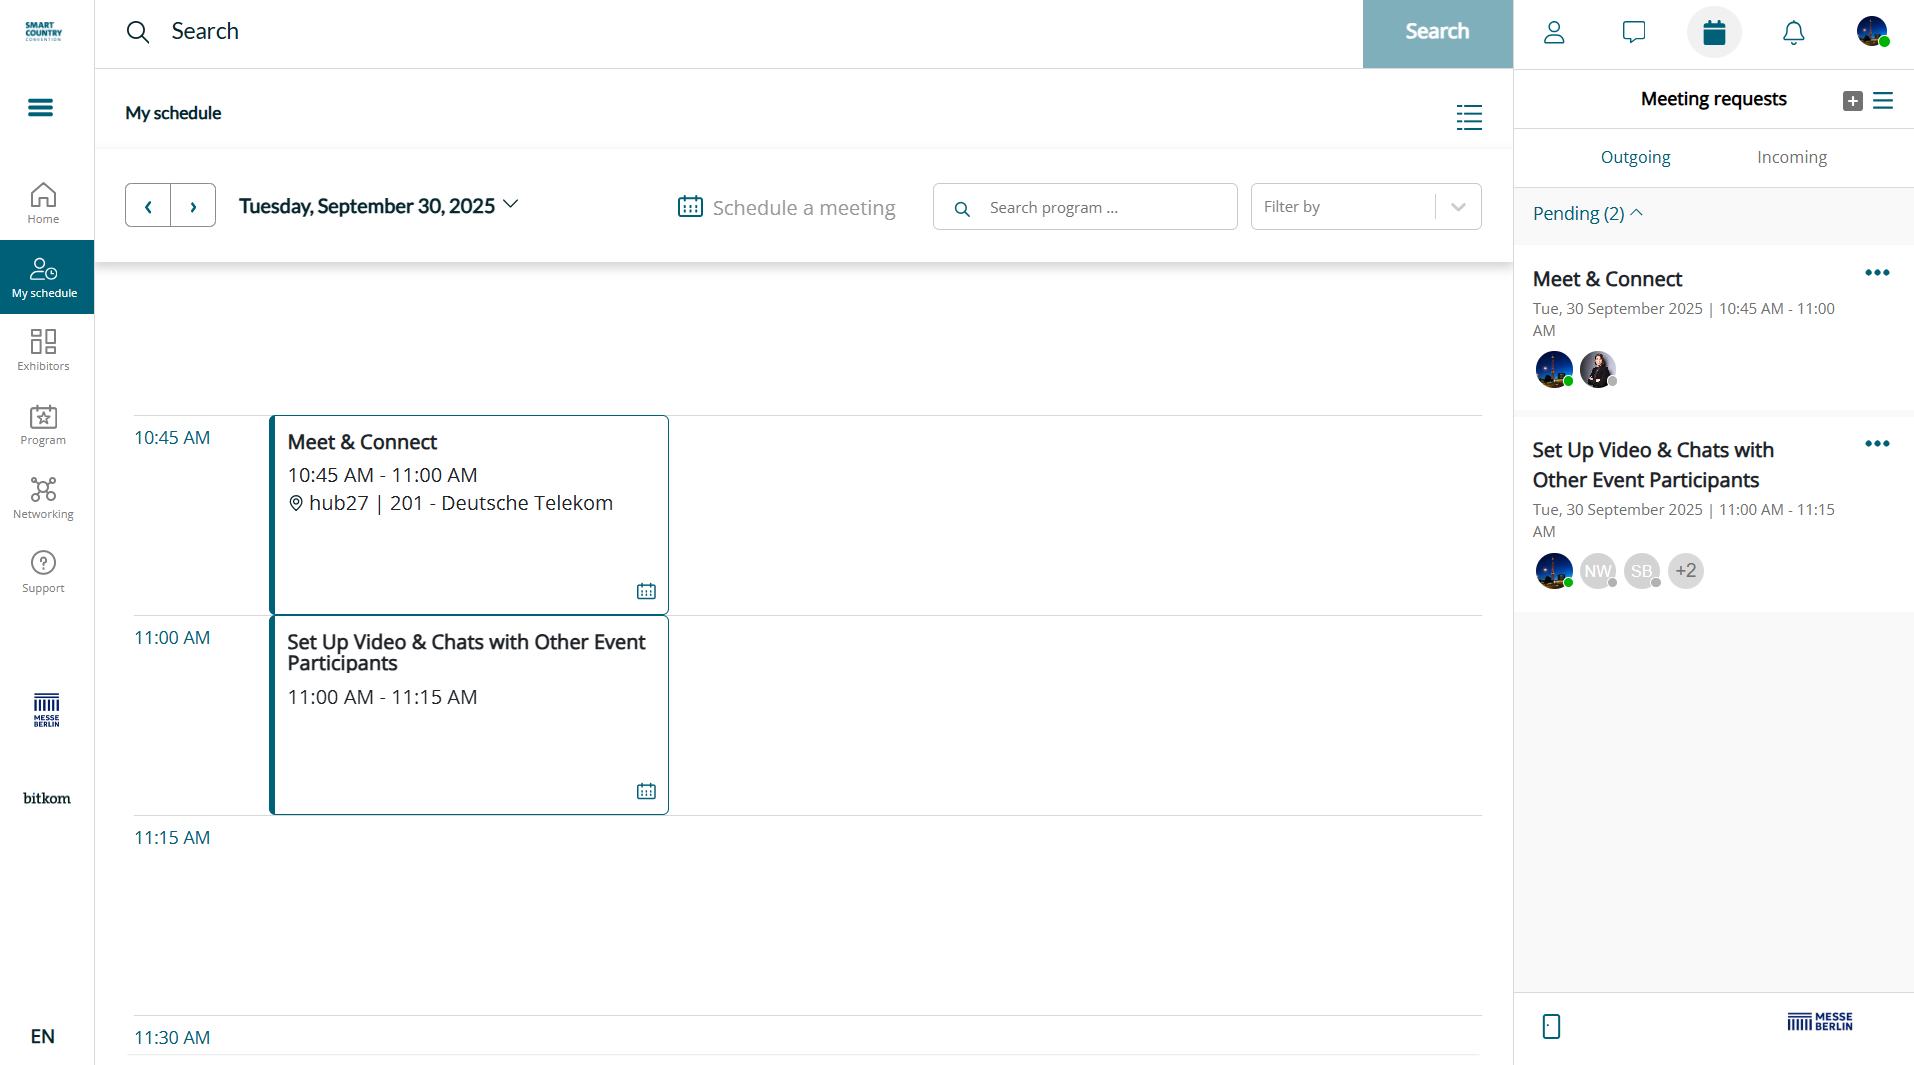The image size is (1914, 1065).
Task: Open the chat messages icon
Action: pyautogui.click(x=1634, y=32)
